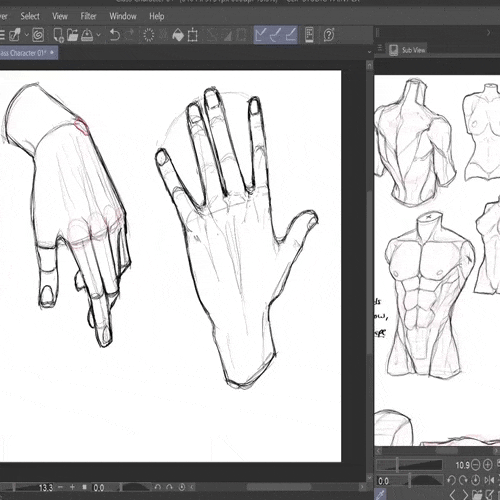Expand the Save options dropdown arrow
The width and height of the screenshot is (500, 500).
[x=98, y=35]
